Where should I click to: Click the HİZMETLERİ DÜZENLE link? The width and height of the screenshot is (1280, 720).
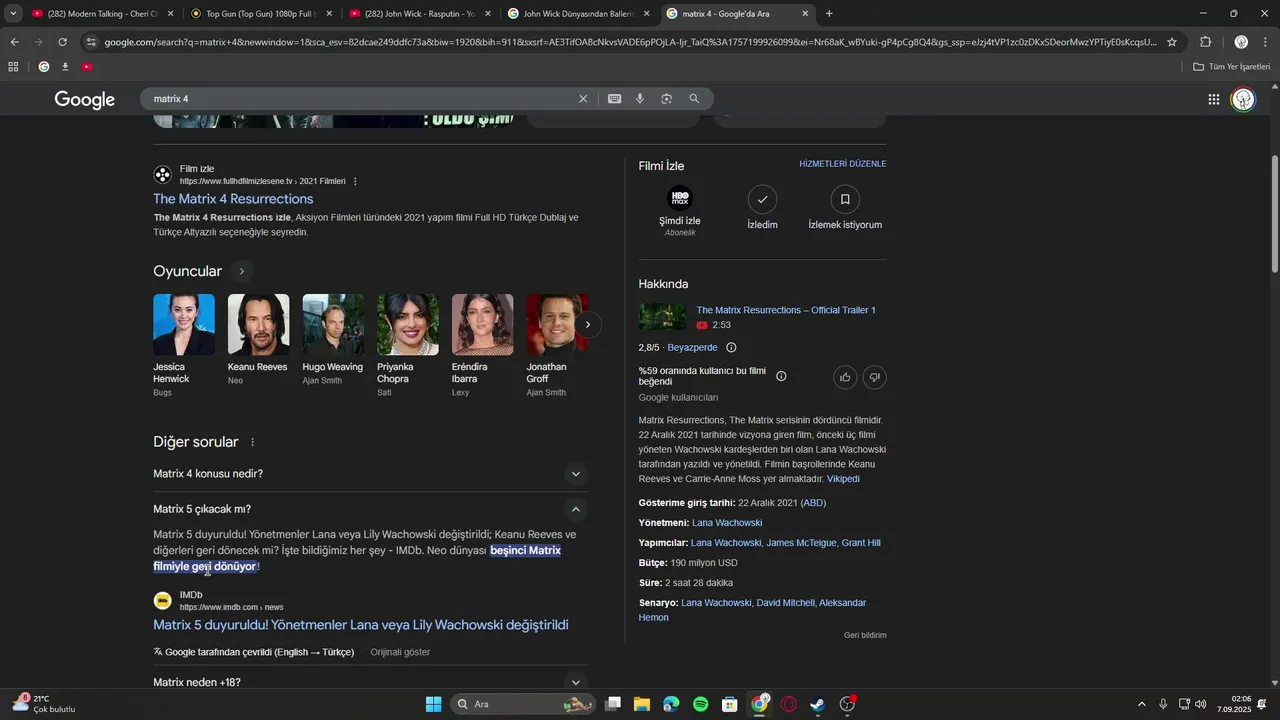(843, 164)
